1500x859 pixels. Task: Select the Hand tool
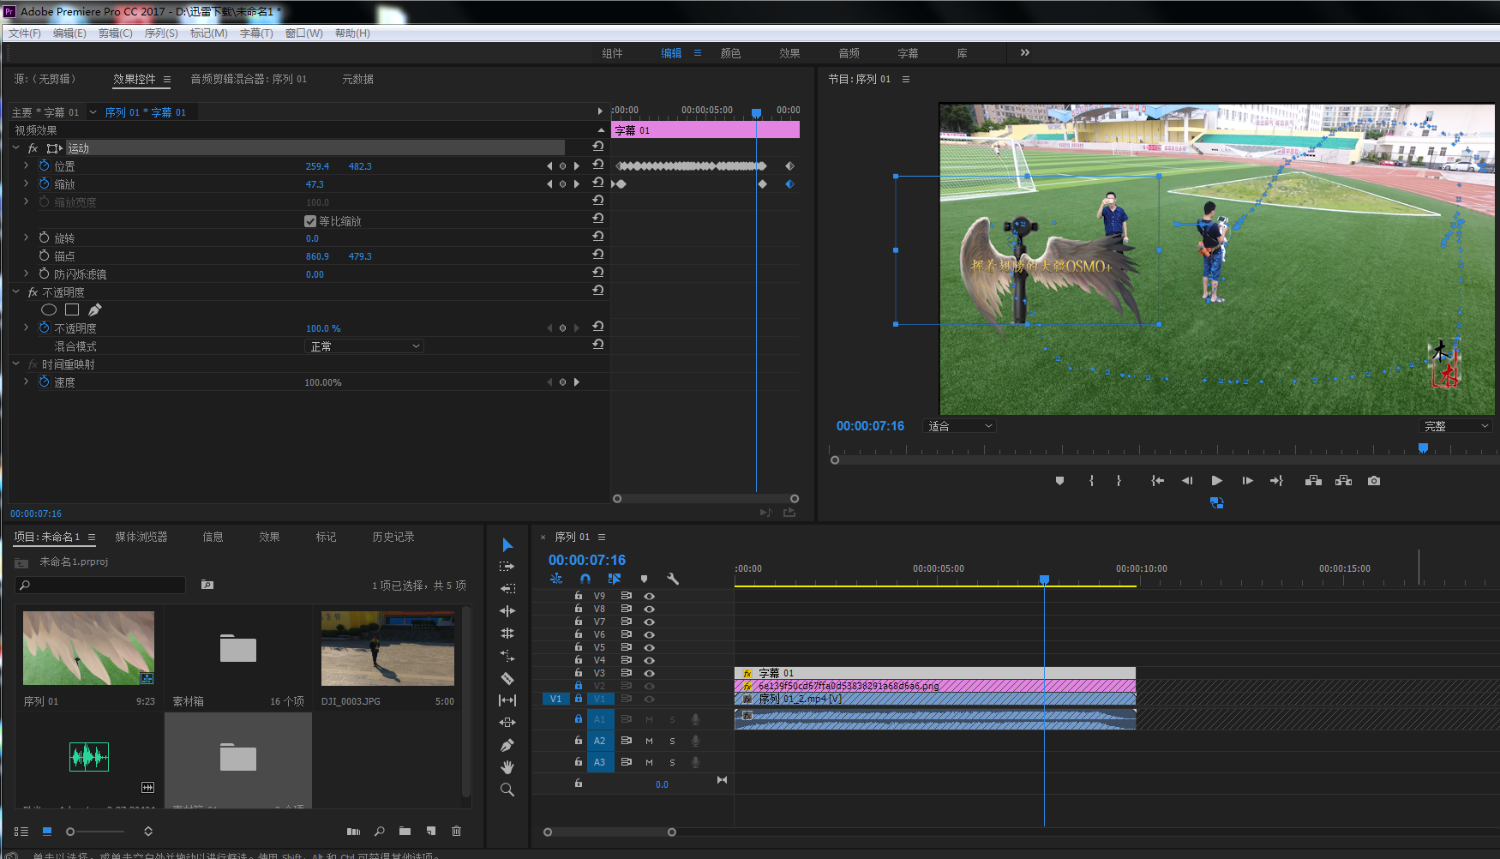[507, 767]
